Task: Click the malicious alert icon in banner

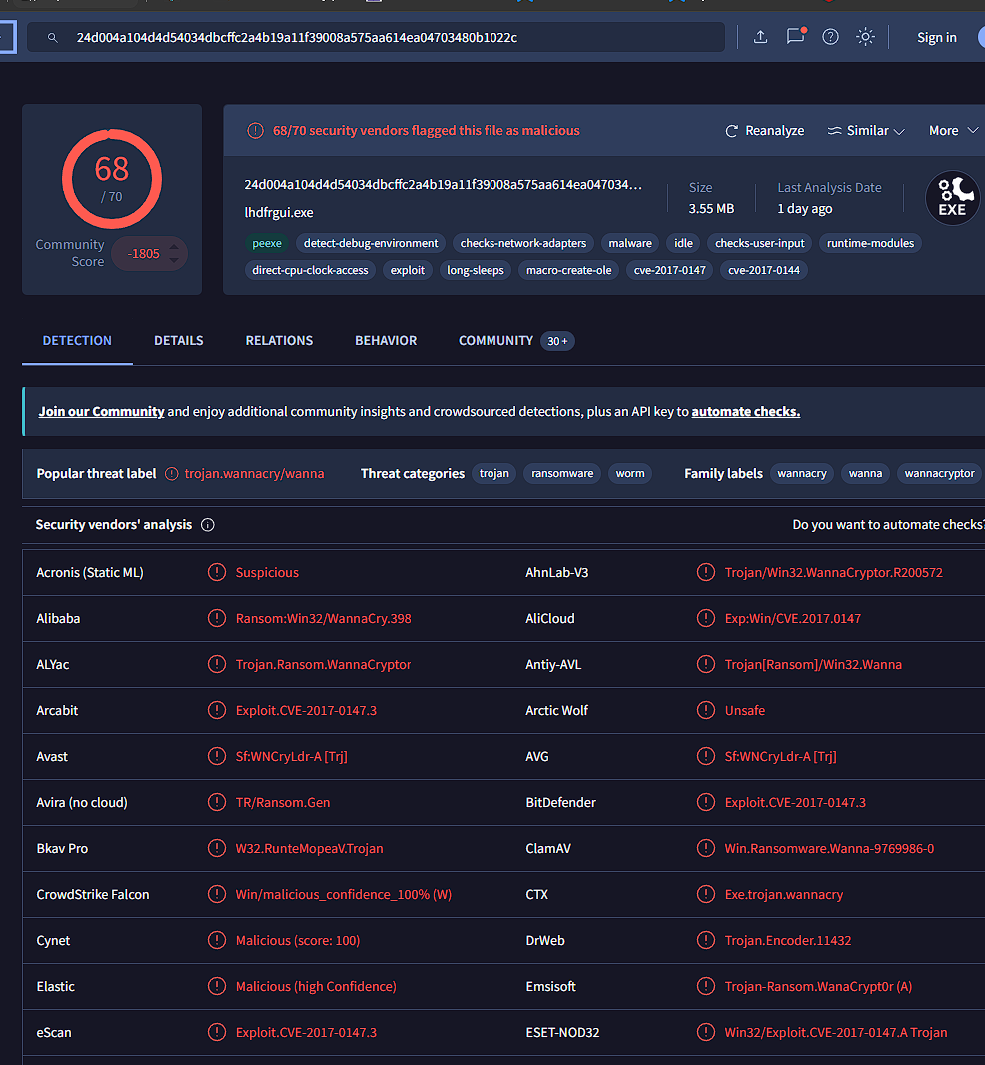Action: coord(255,130)
